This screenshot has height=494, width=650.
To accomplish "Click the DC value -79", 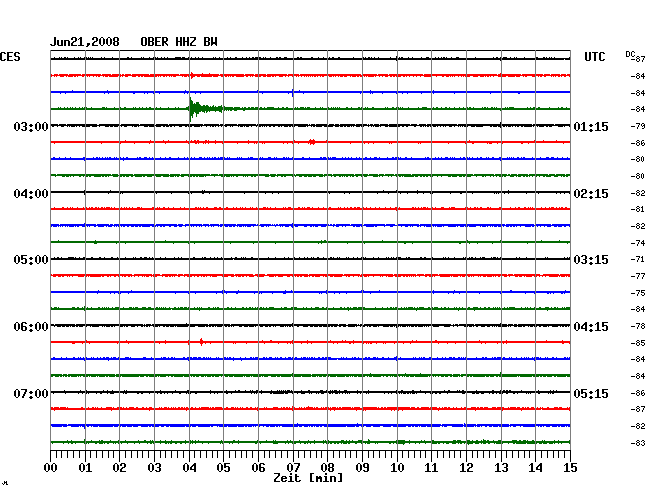I will click(638, 126).
